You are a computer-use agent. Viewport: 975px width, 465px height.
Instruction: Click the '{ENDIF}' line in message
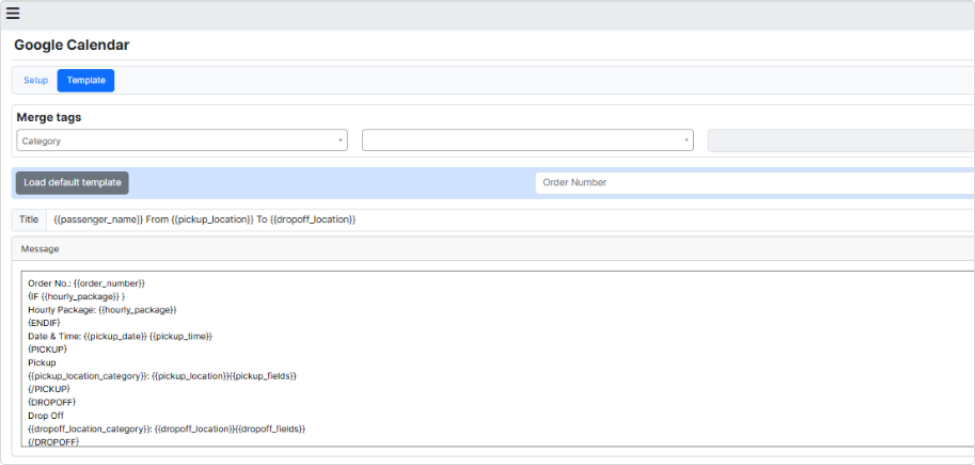pos(44,323)
